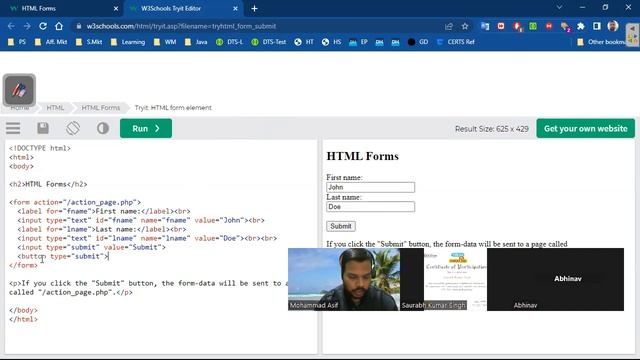Open the Learning bookmarks folder
Viewport: 640px width, 360px height.
coord(128,42)
